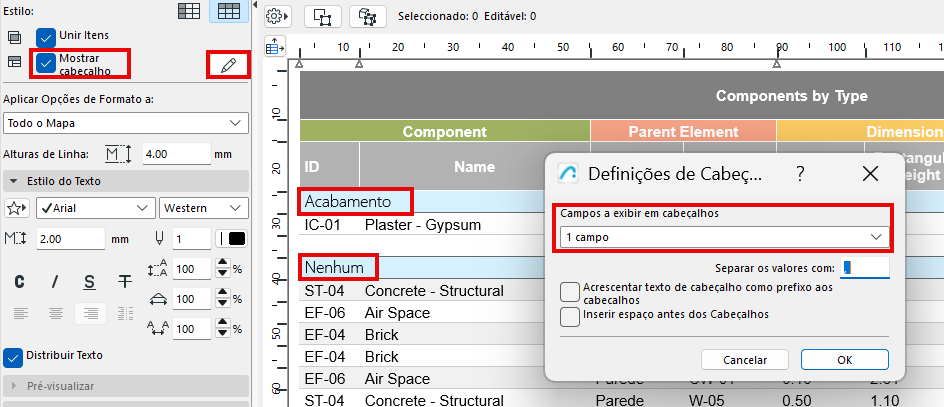Image resolution: width=944 pixels, height=407 pixels.
Task: Open the settings gear menu
Action: tap(277, 16)
